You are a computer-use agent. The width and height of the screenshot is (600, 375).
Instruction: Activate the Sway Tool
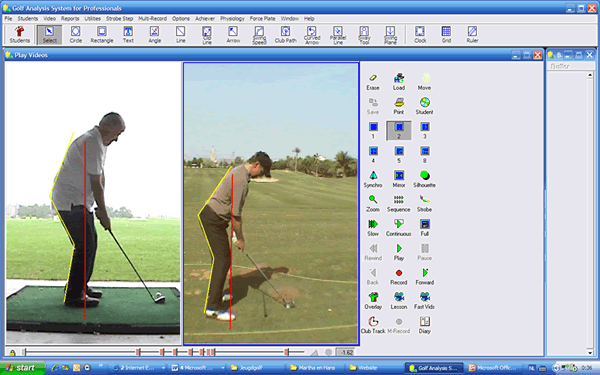click(x=364, y=35)
